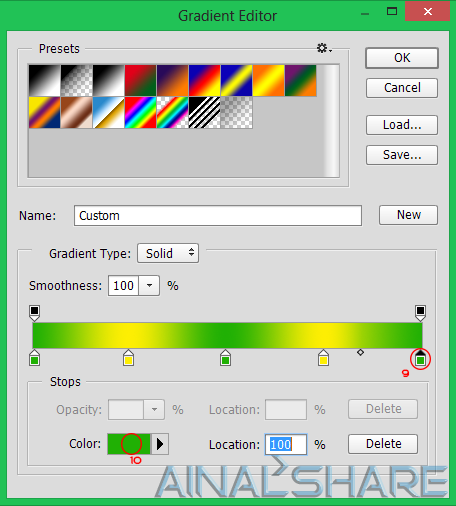Select the left opacity stop
456x506 pixels.
tap(34, 313)
